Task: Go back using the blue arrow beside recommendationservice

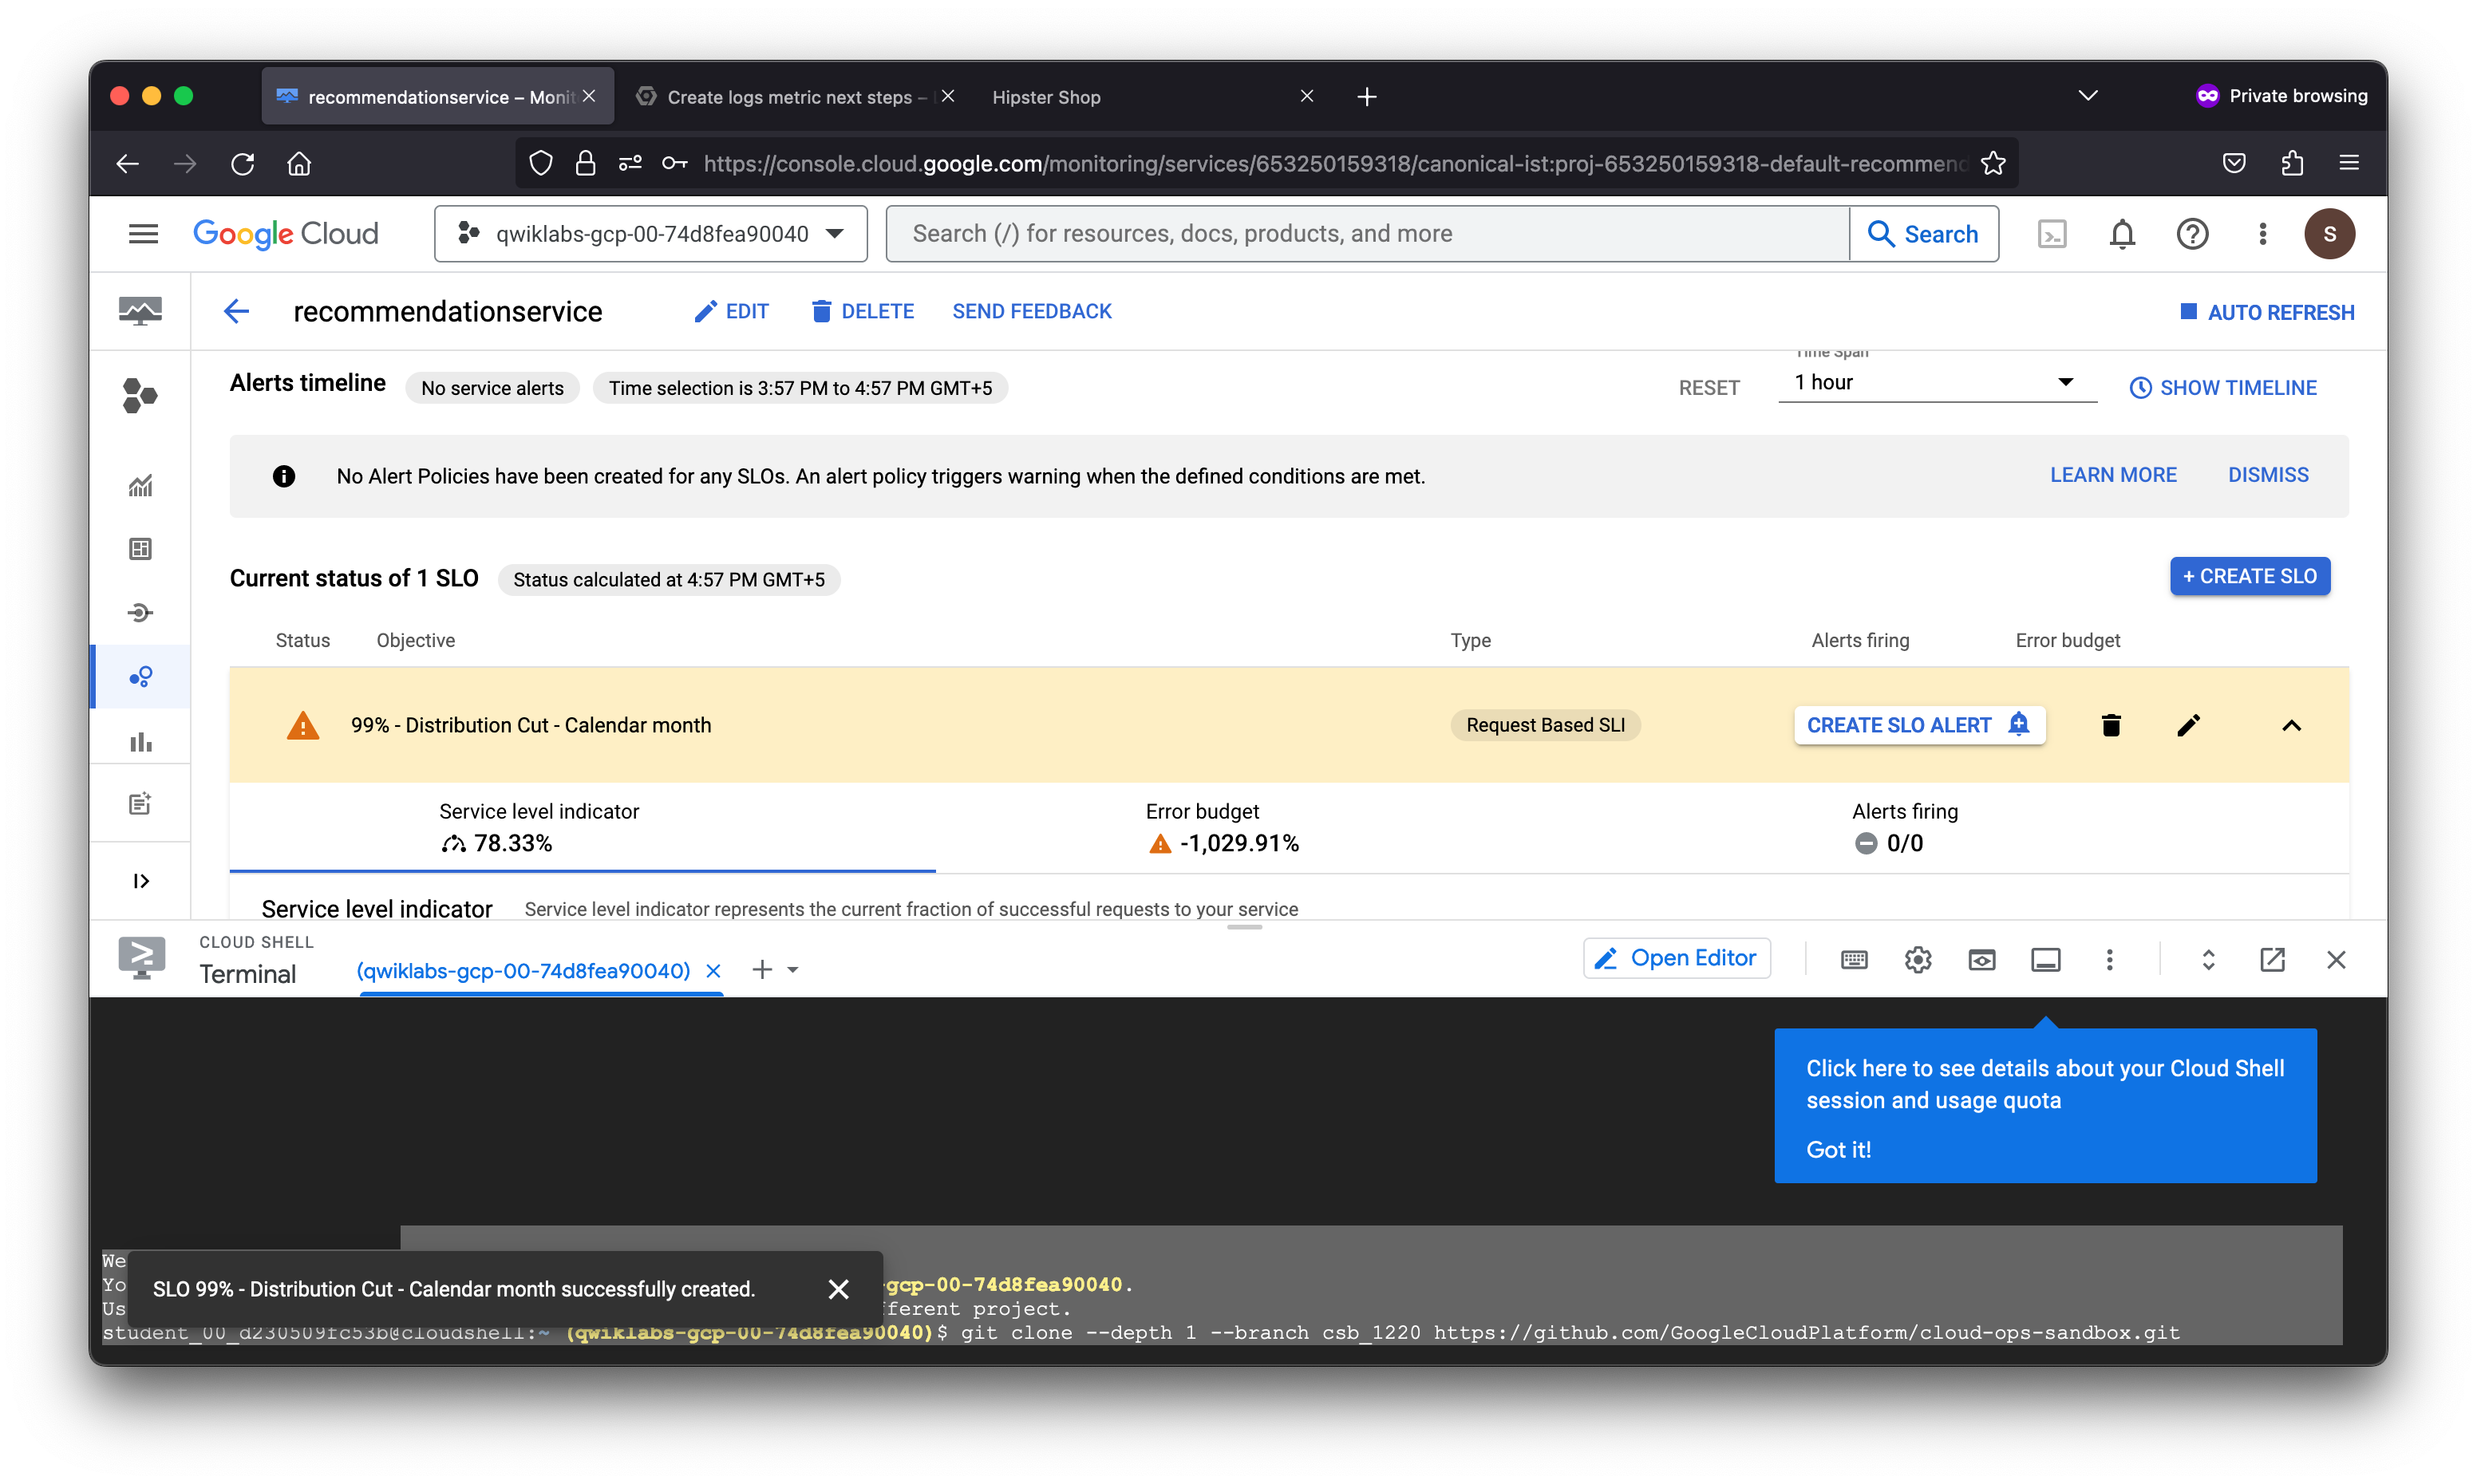Action: pos(236,312)
